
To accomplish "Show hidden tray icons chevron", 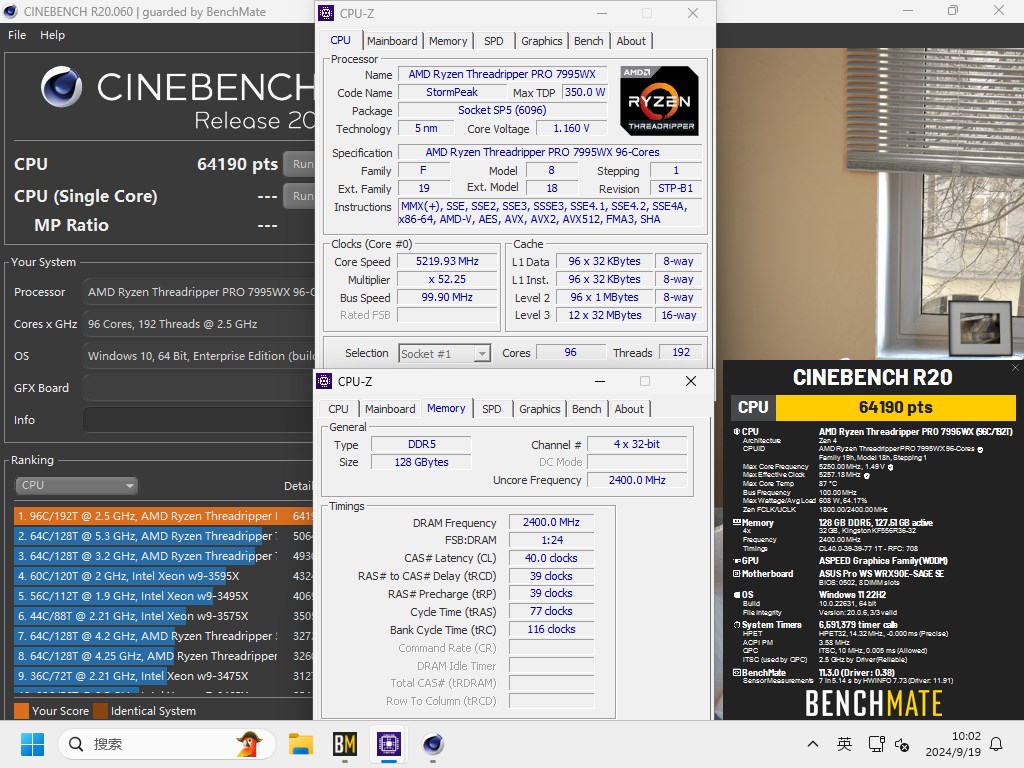I will (x=812, y=744).
